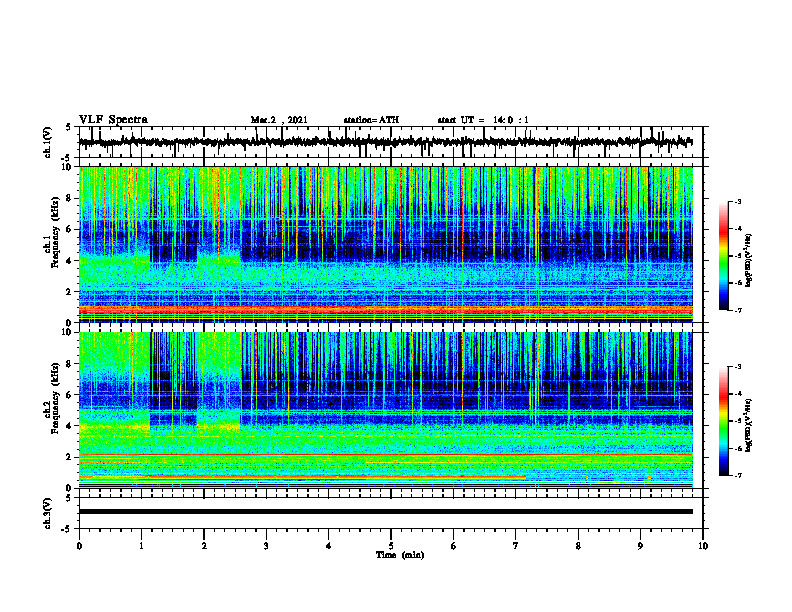Click the "-7" label on ch.2 color bar
Screen dimensions: 792x612
click(x=737, y=475)
